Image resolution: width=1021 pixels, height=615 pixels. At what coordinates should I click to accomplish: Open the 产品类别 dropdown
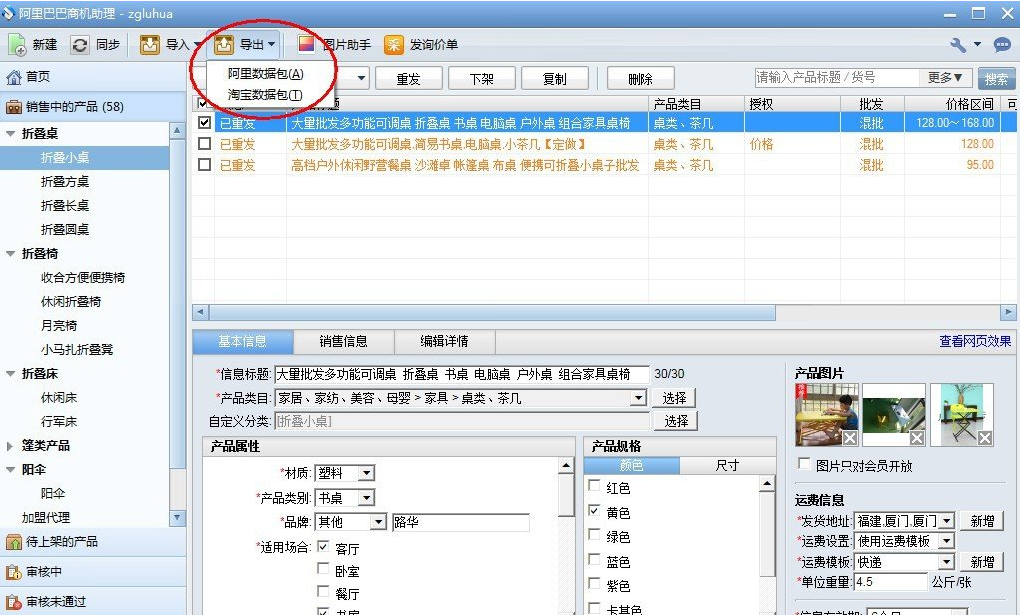coord(367,498)
